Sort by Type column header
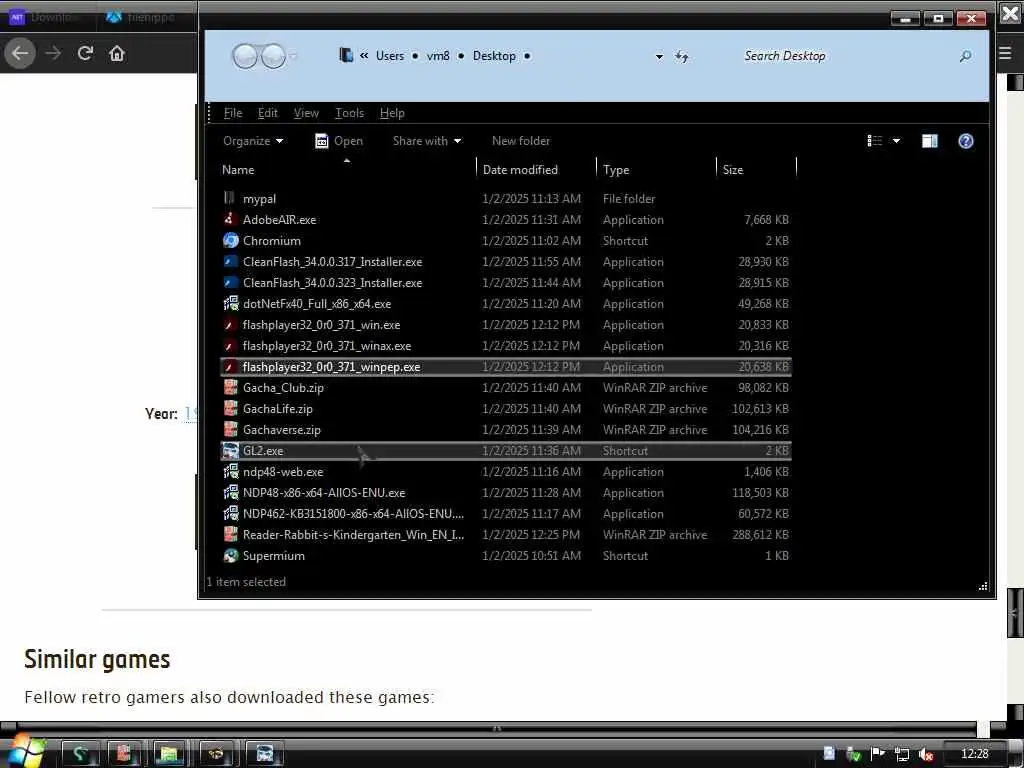The width and height of the screenshot is (1024, 768). pos(656,170)
